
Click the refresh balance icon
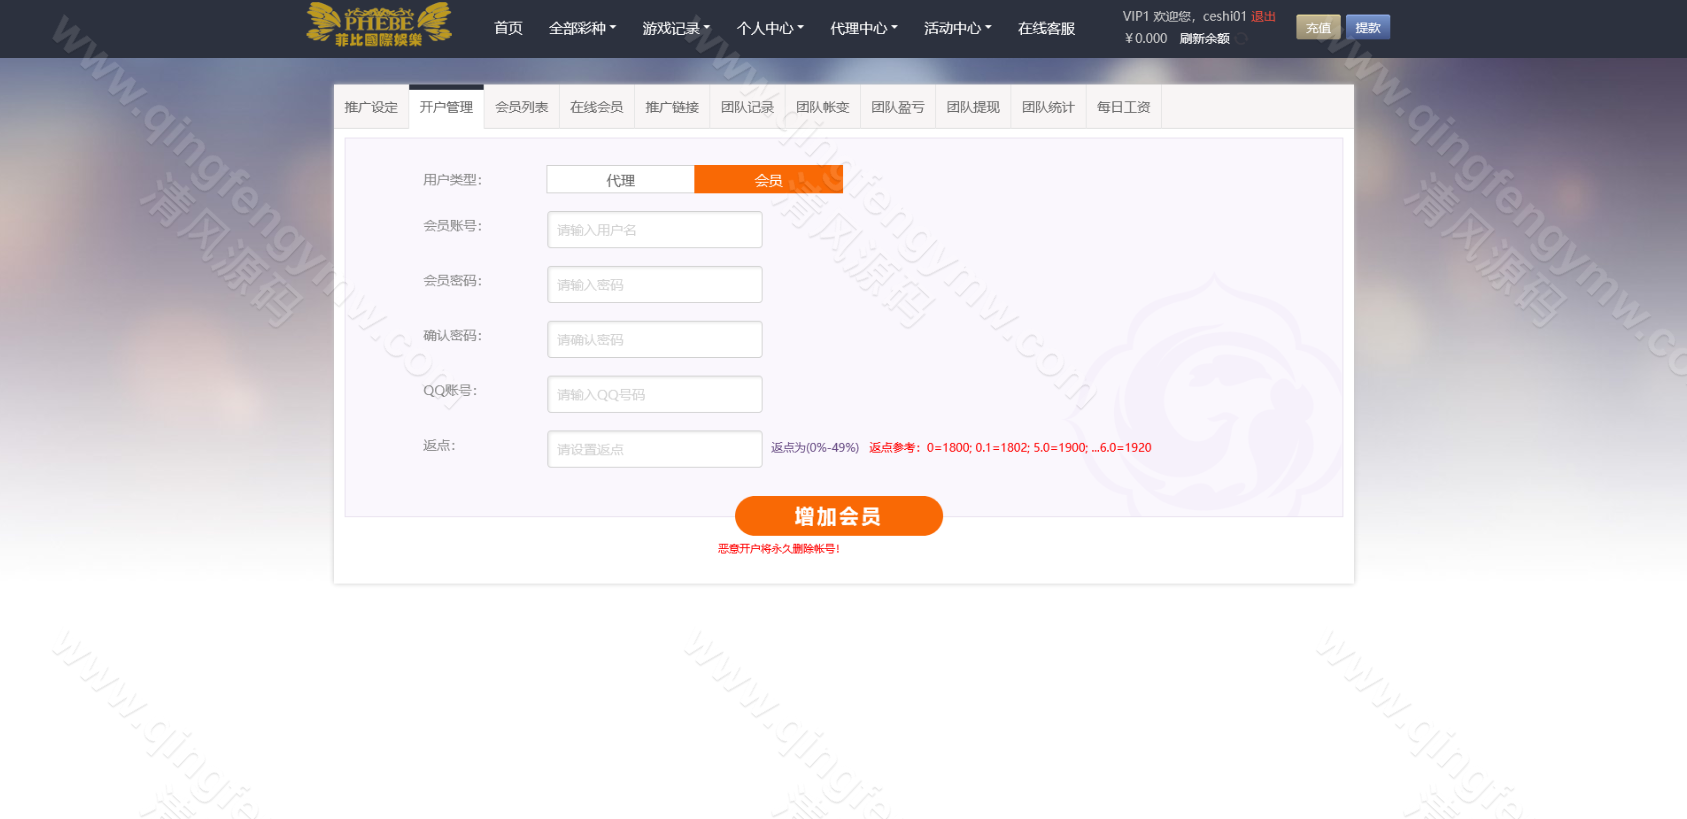coord(1241,39)
